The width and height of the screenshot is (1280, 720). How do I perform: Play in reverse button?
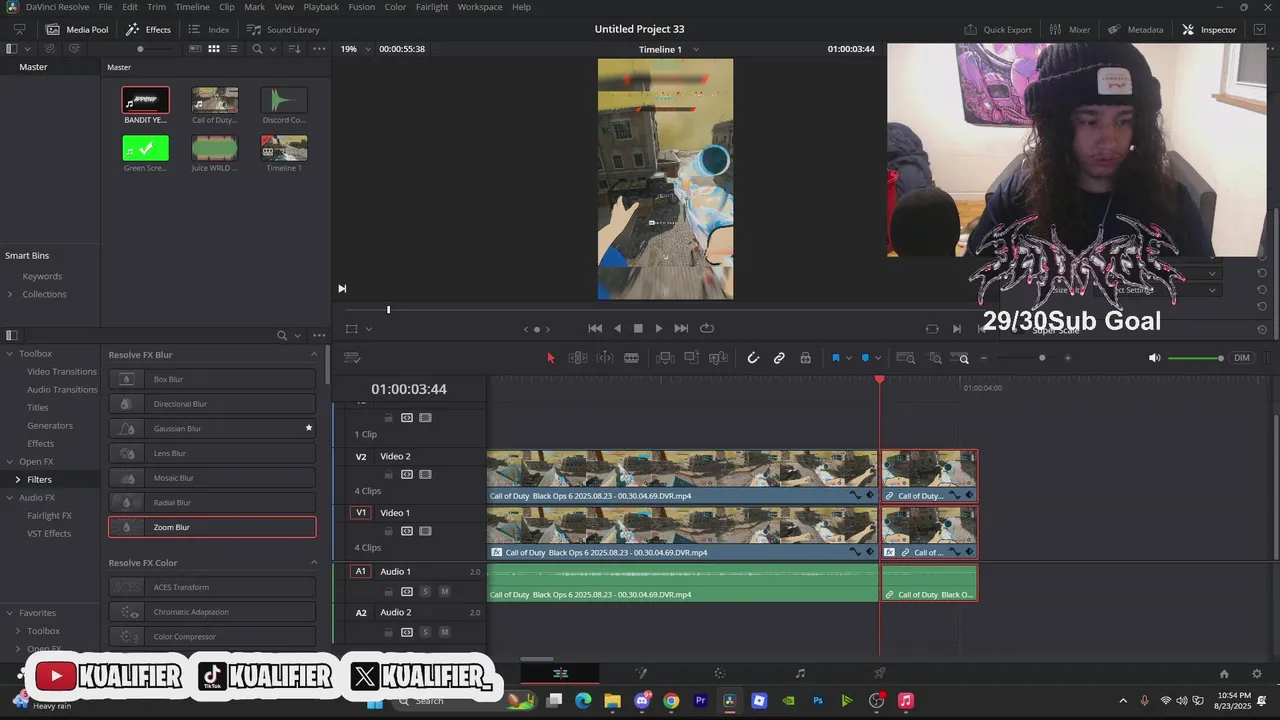tap(617, 328)
